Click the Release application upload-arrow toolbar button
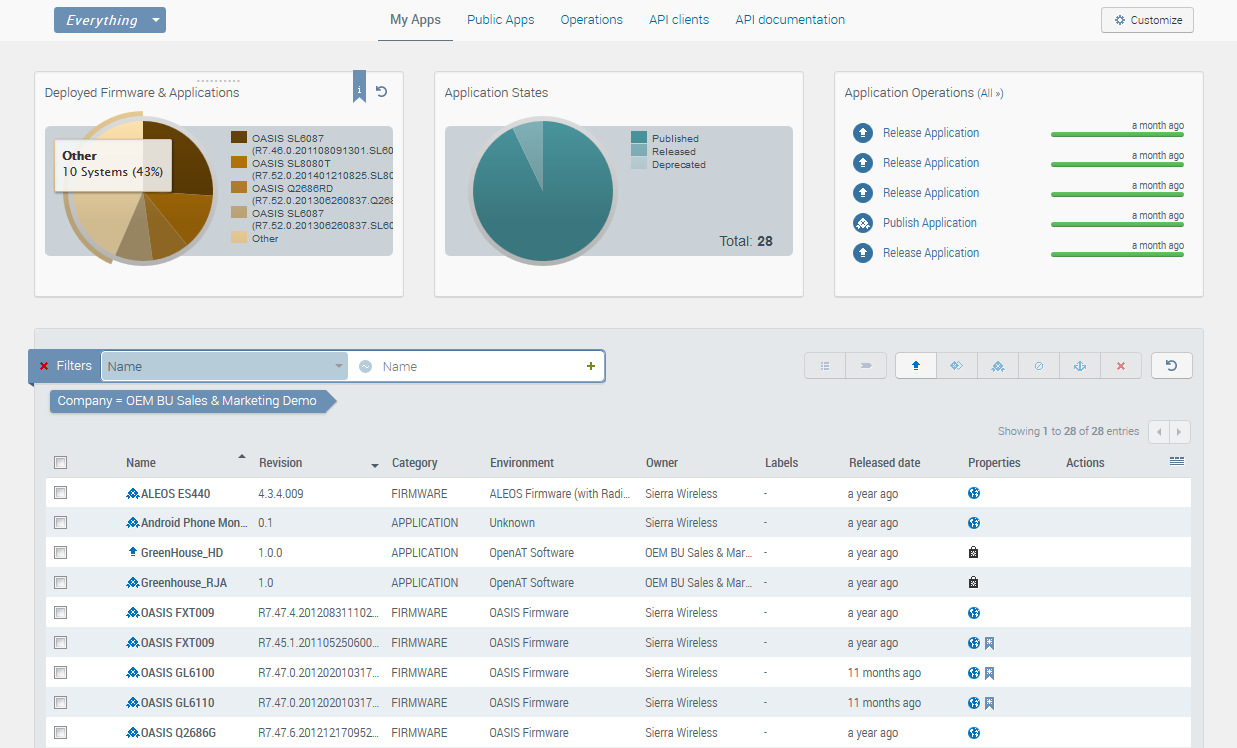The width and height of the screenshot is (1237, 748). 915,366
